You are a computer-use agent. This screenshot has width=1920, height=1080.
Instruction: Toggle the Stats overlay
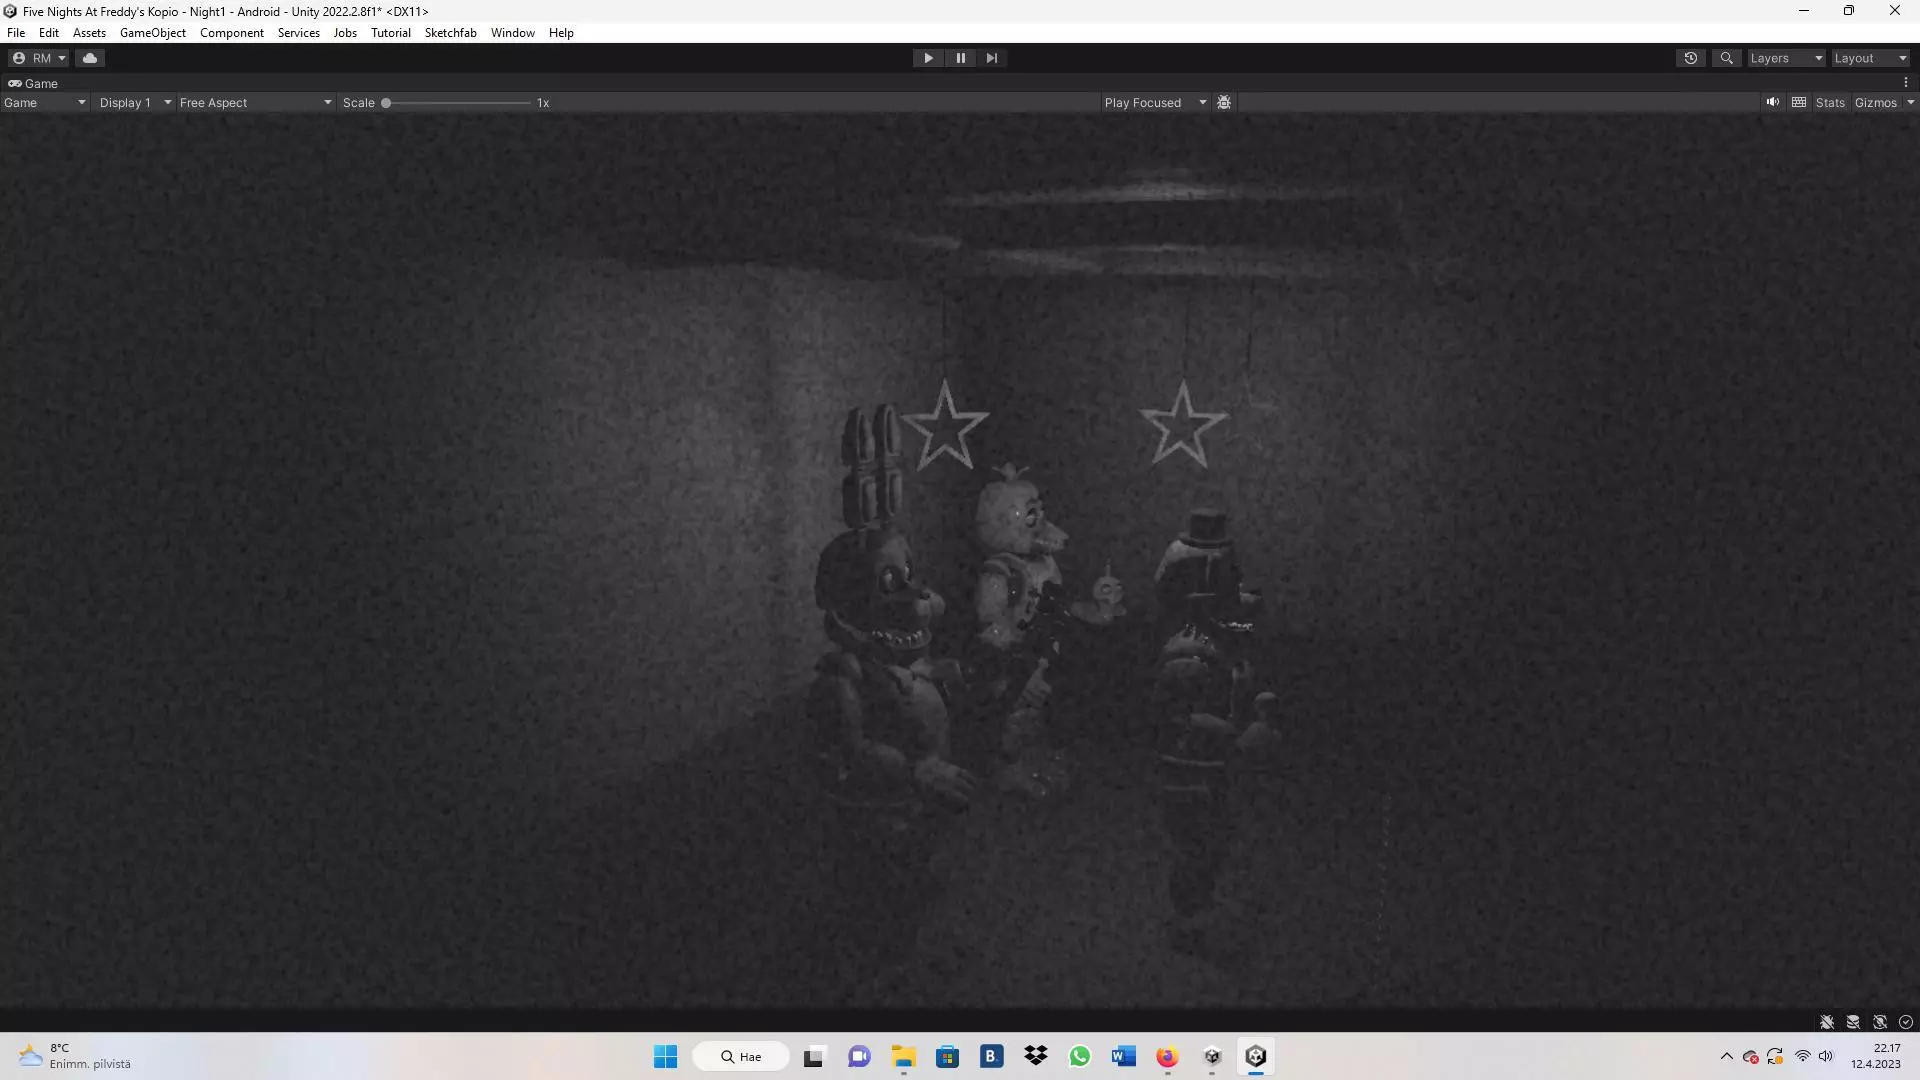click(1830, 102)
